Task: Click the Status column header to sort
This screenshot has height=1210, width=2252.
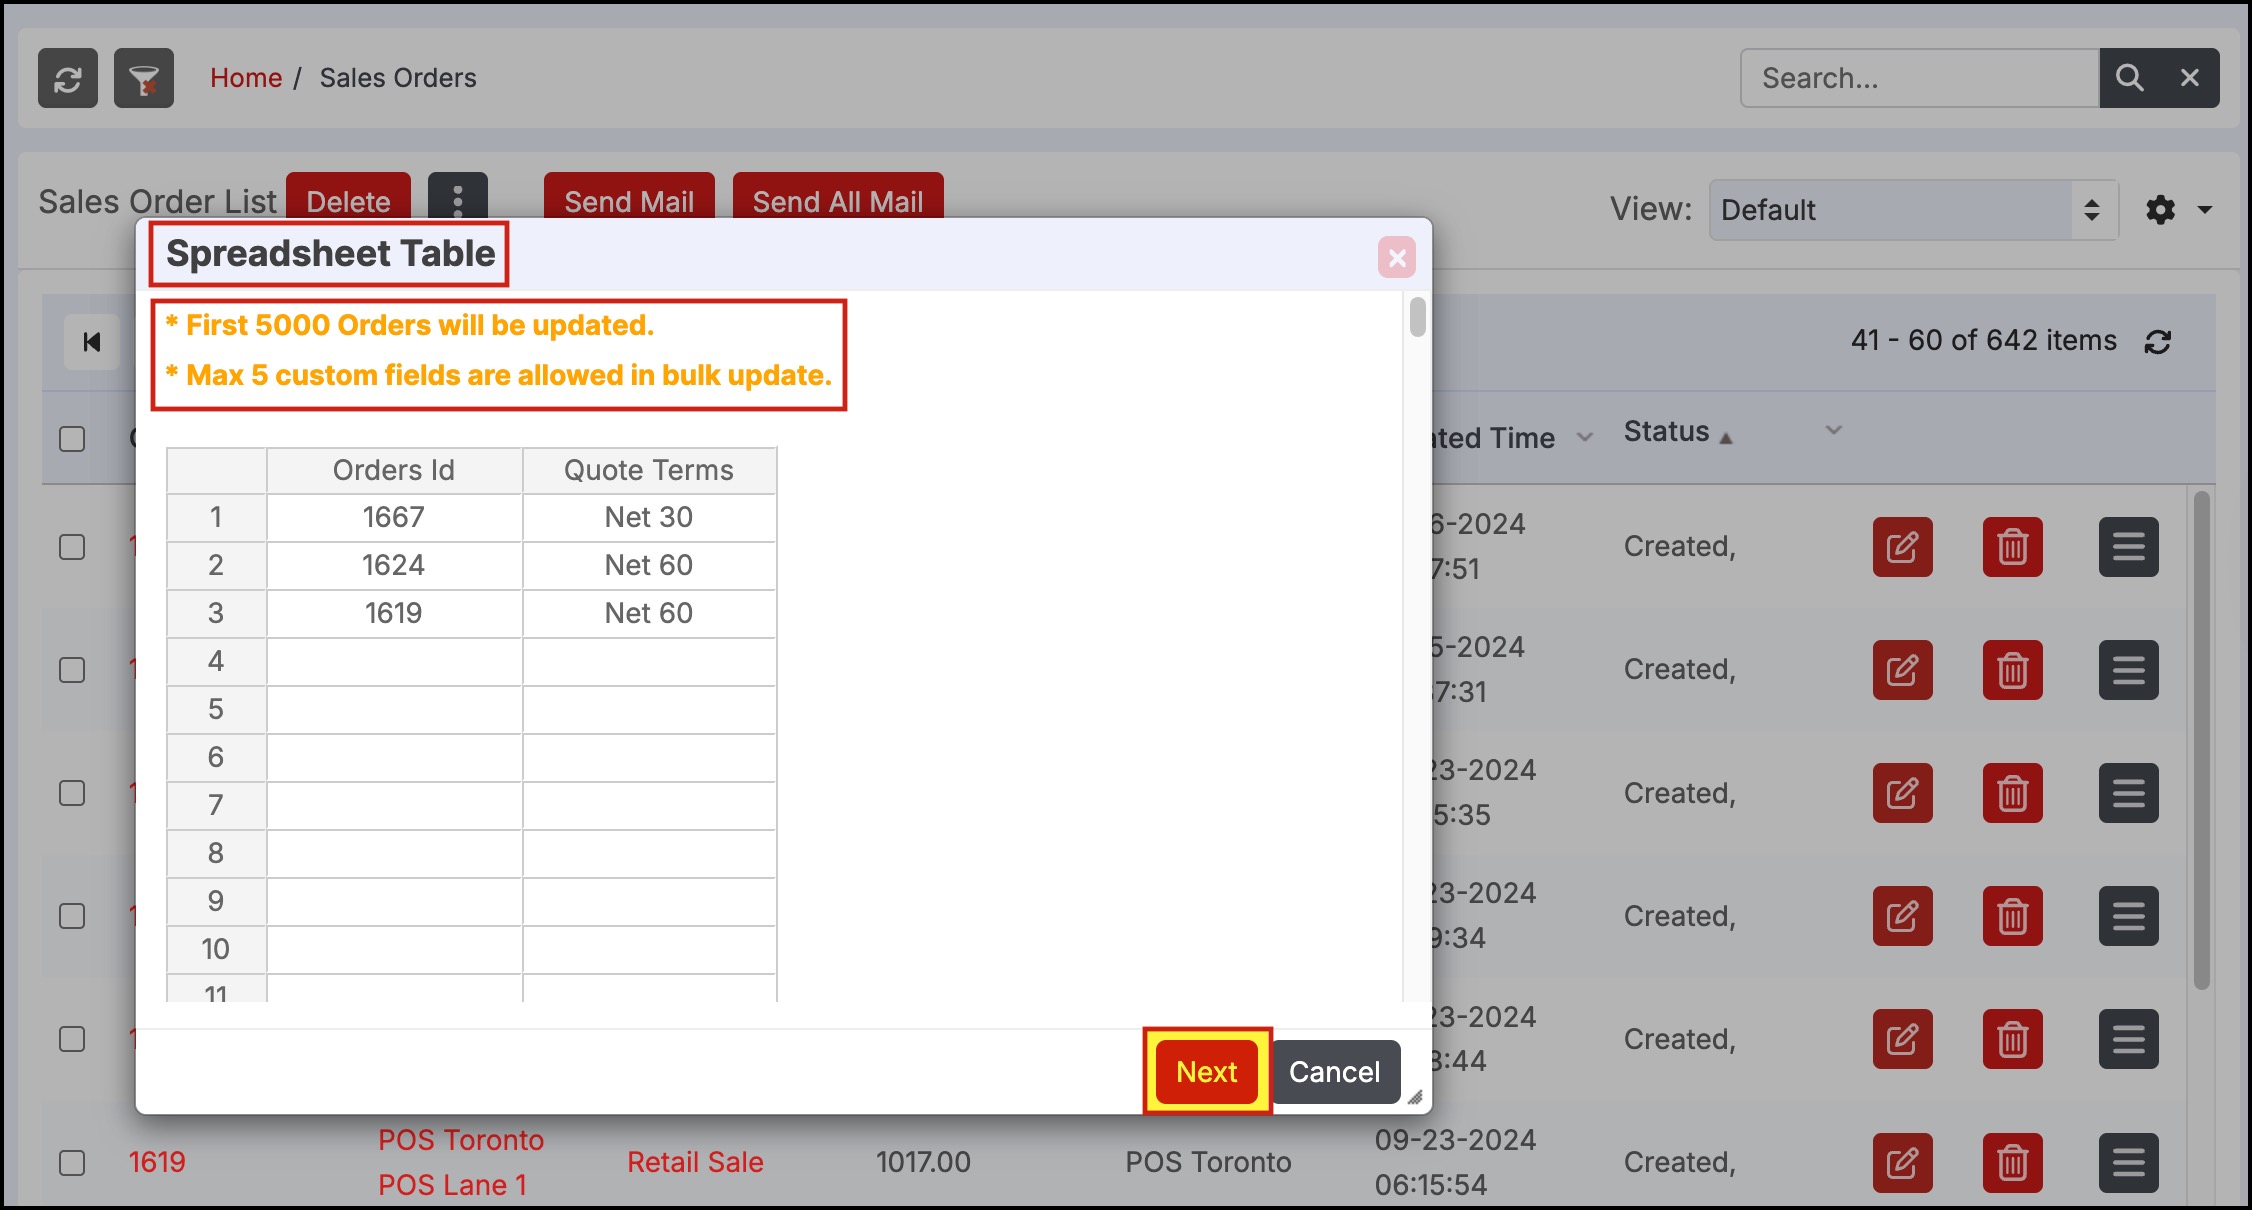Action: click(x=1667, y=432)
